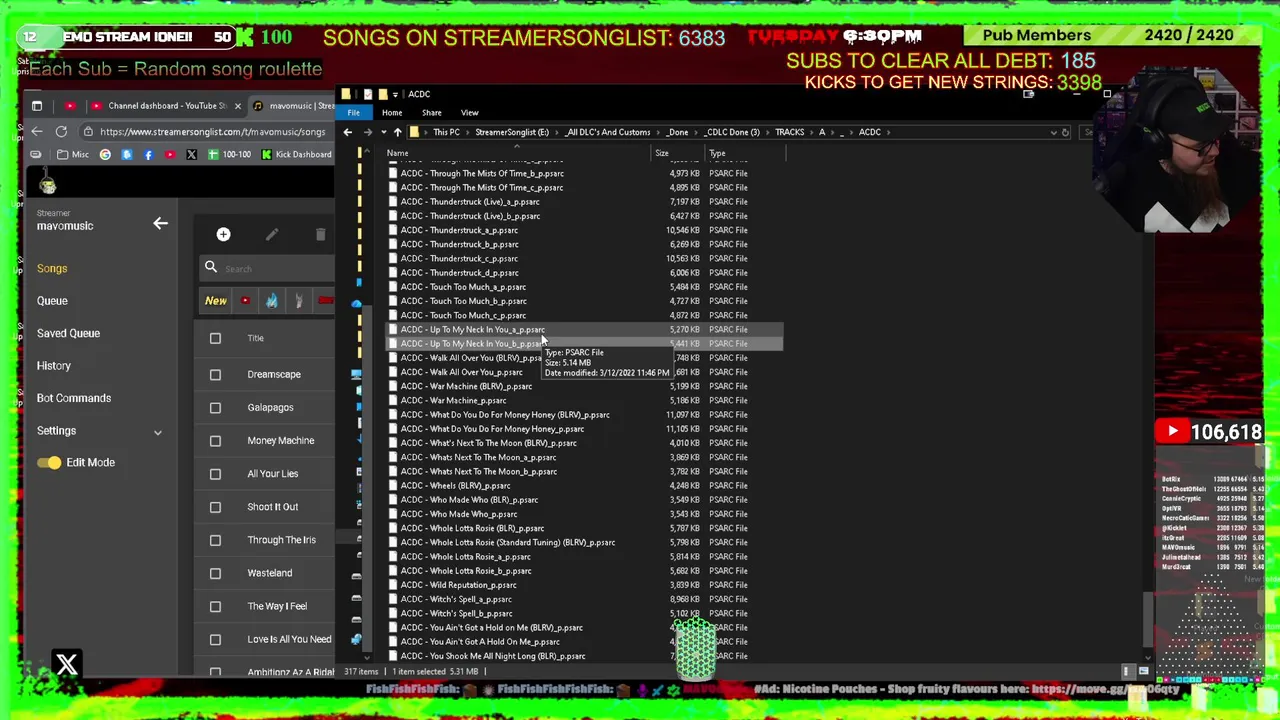
Task: Tick the checkbox for Galapagos
Action: click(215, 407)
